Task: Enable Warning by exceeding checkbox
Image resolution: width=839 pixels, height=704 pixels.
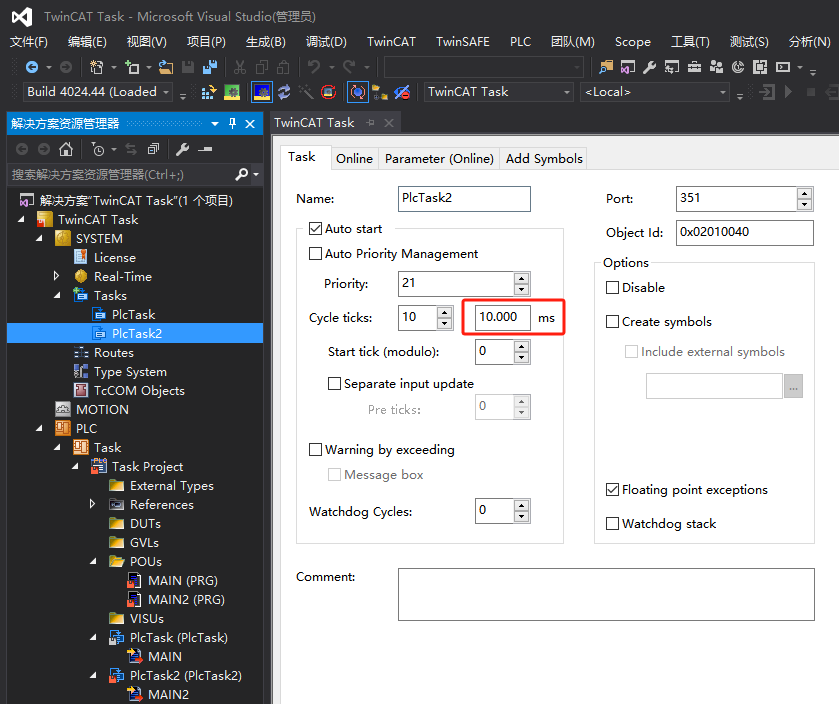Action: [315, 449]
